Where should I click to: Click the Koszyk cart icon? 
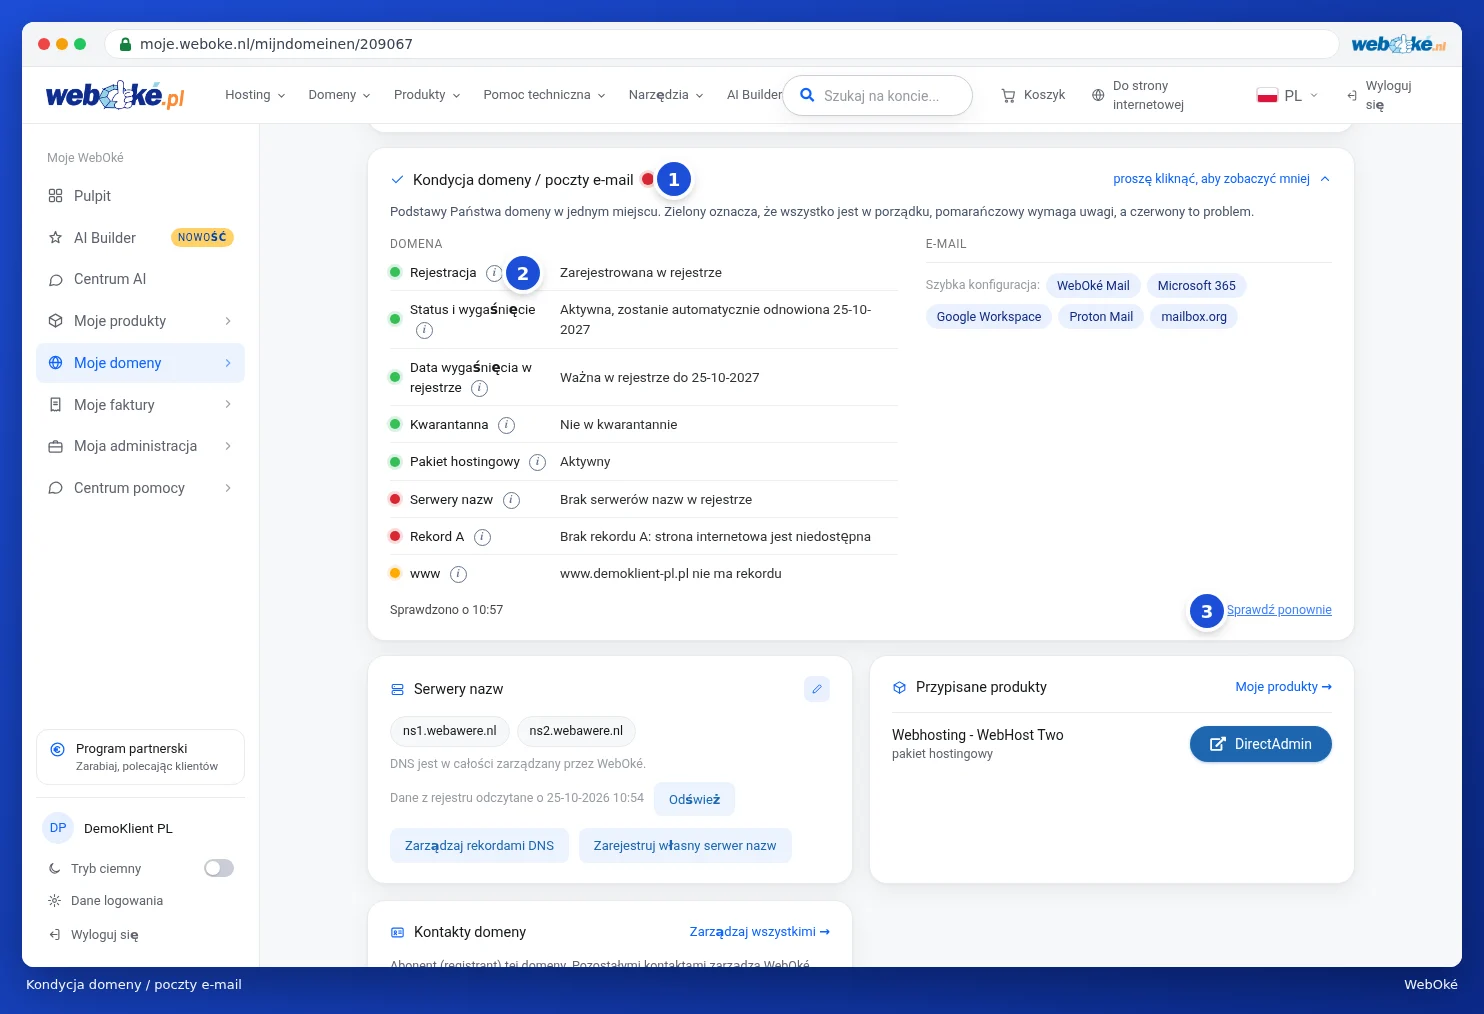tap(1008, 96)
